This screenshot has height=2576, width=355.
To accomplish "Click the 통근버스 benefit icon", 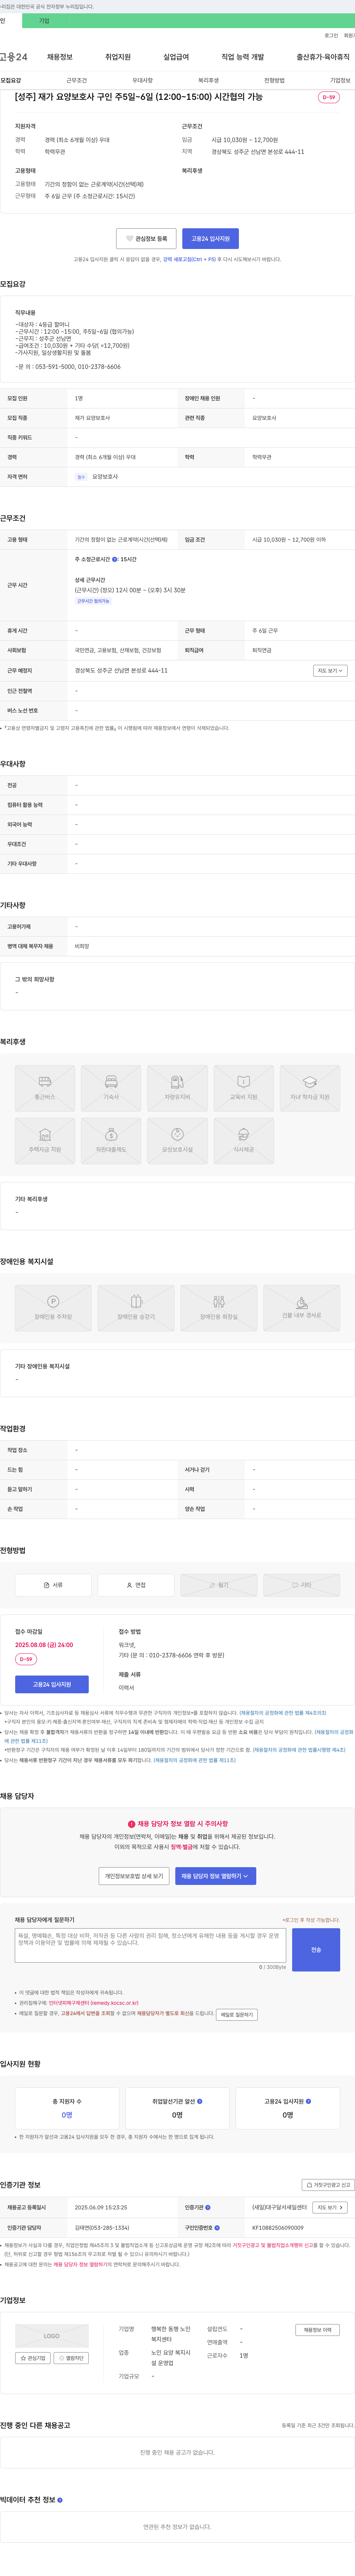I will click(x=45, y=1088).
